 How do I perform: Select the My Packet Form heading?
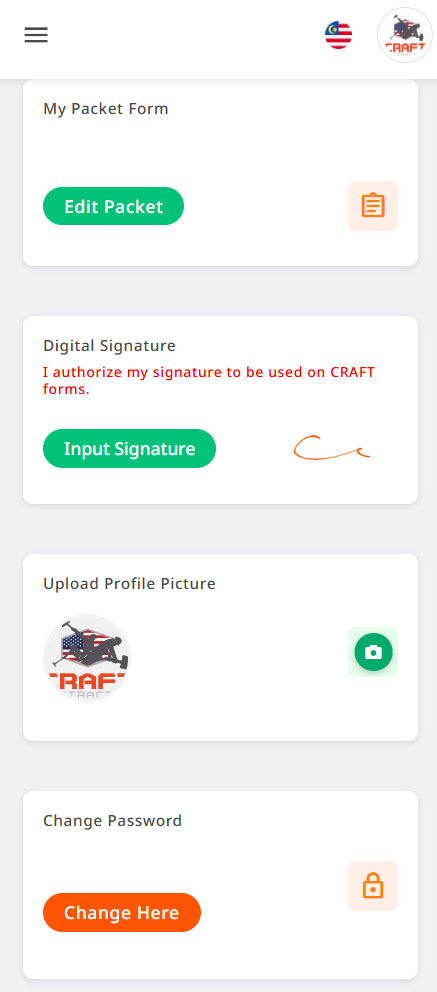tap(106, 109)
